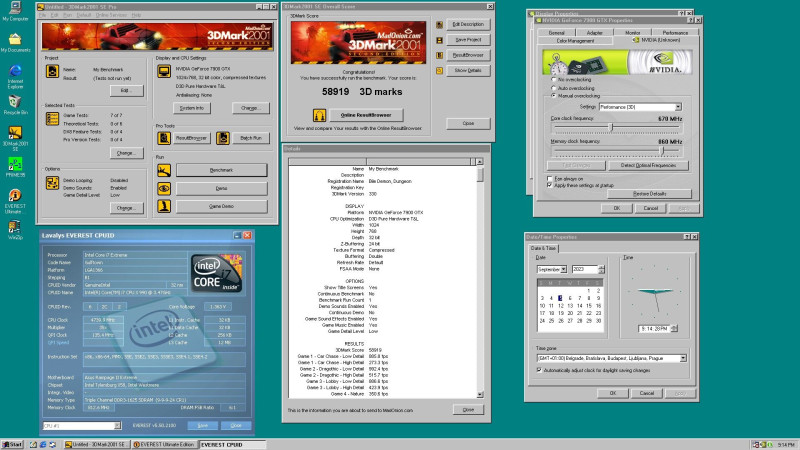The height and width of the screenshot is (450, 800).
Task: Open the My Documents desktop icon
Action: click(x=15, y=42)
